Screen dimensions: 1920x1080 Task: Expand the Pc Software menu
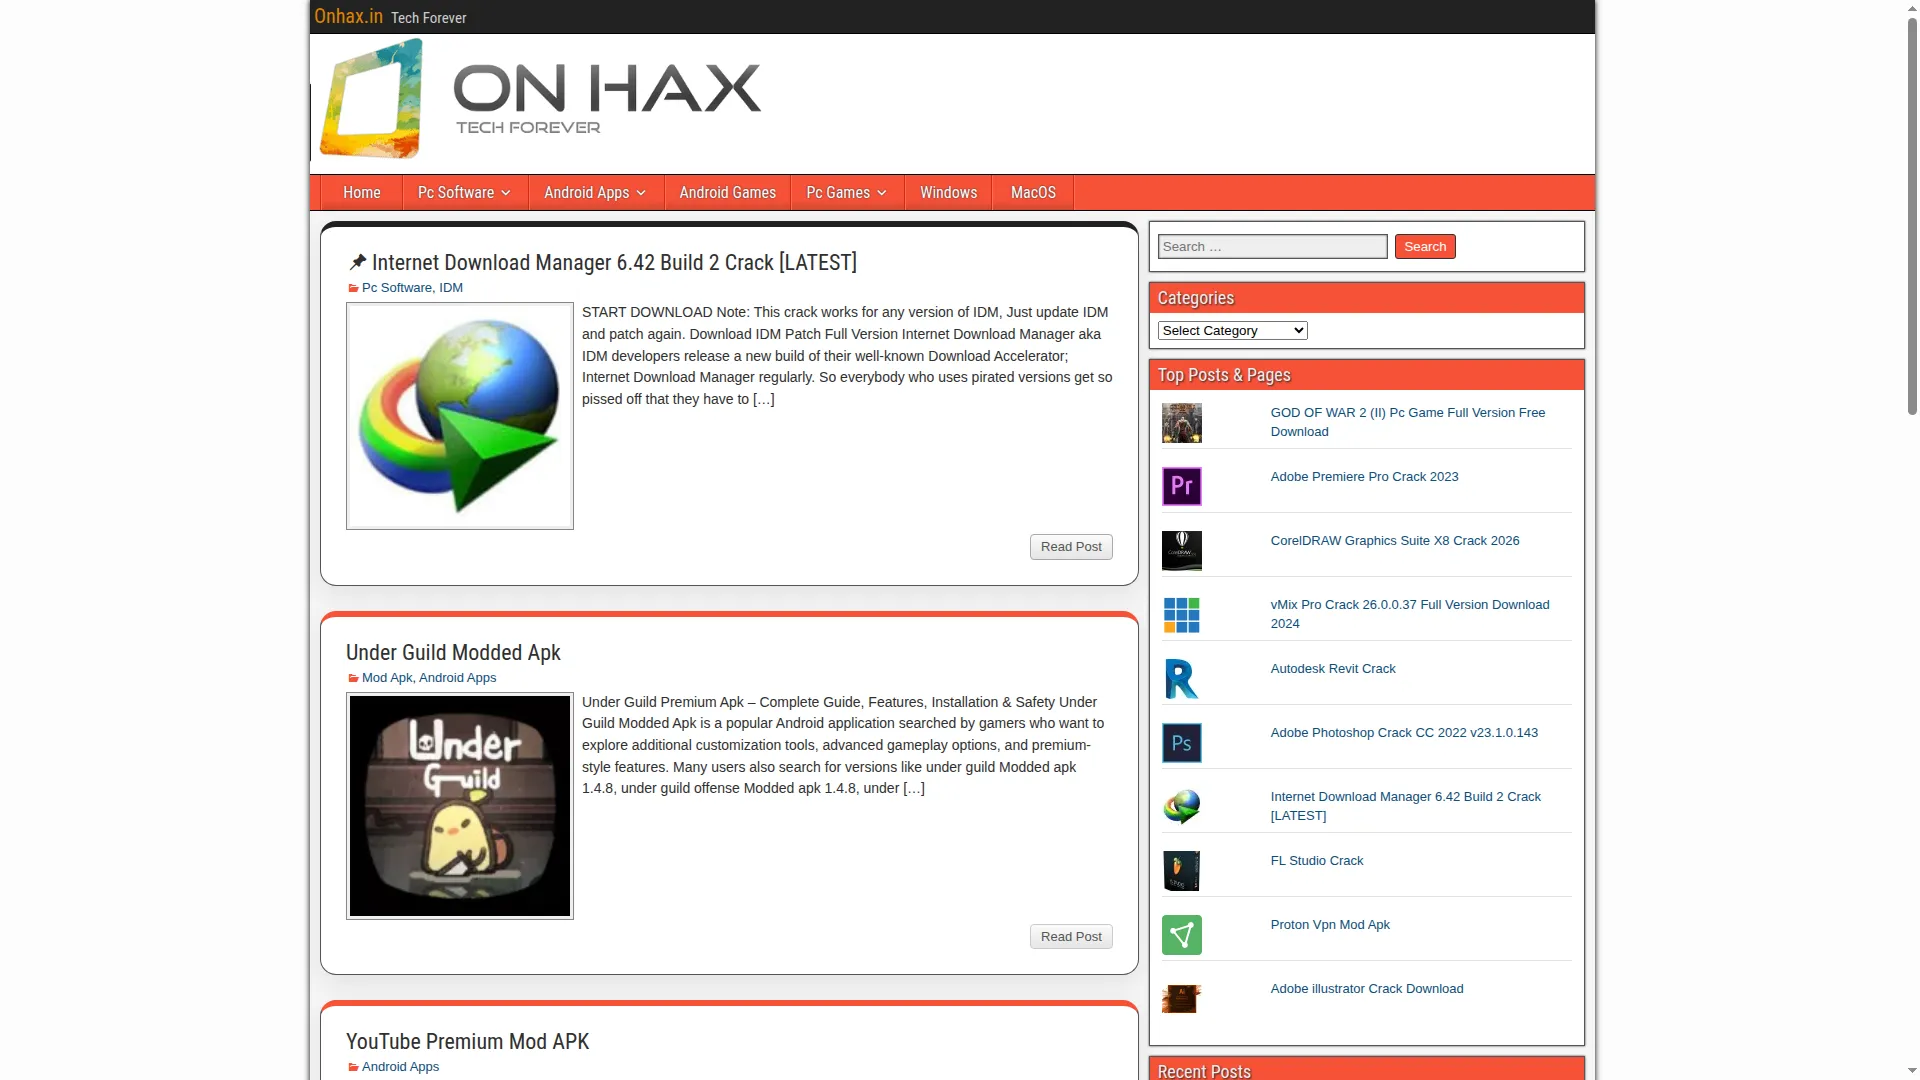pyautogui.click(x=464, y=193)
